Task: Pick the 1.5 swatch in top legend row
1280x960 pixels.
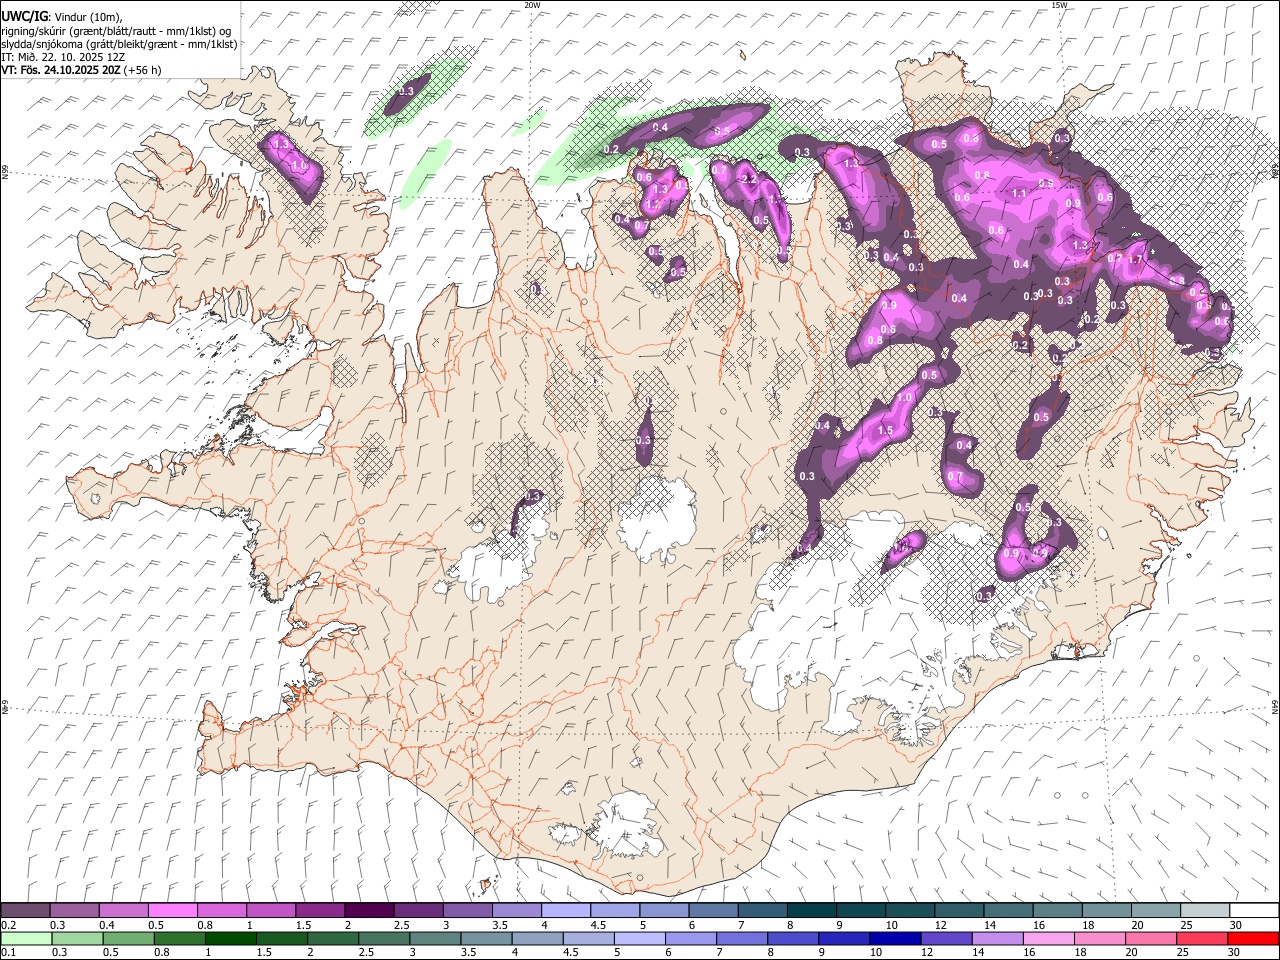Action: click(x=320, y=910)
